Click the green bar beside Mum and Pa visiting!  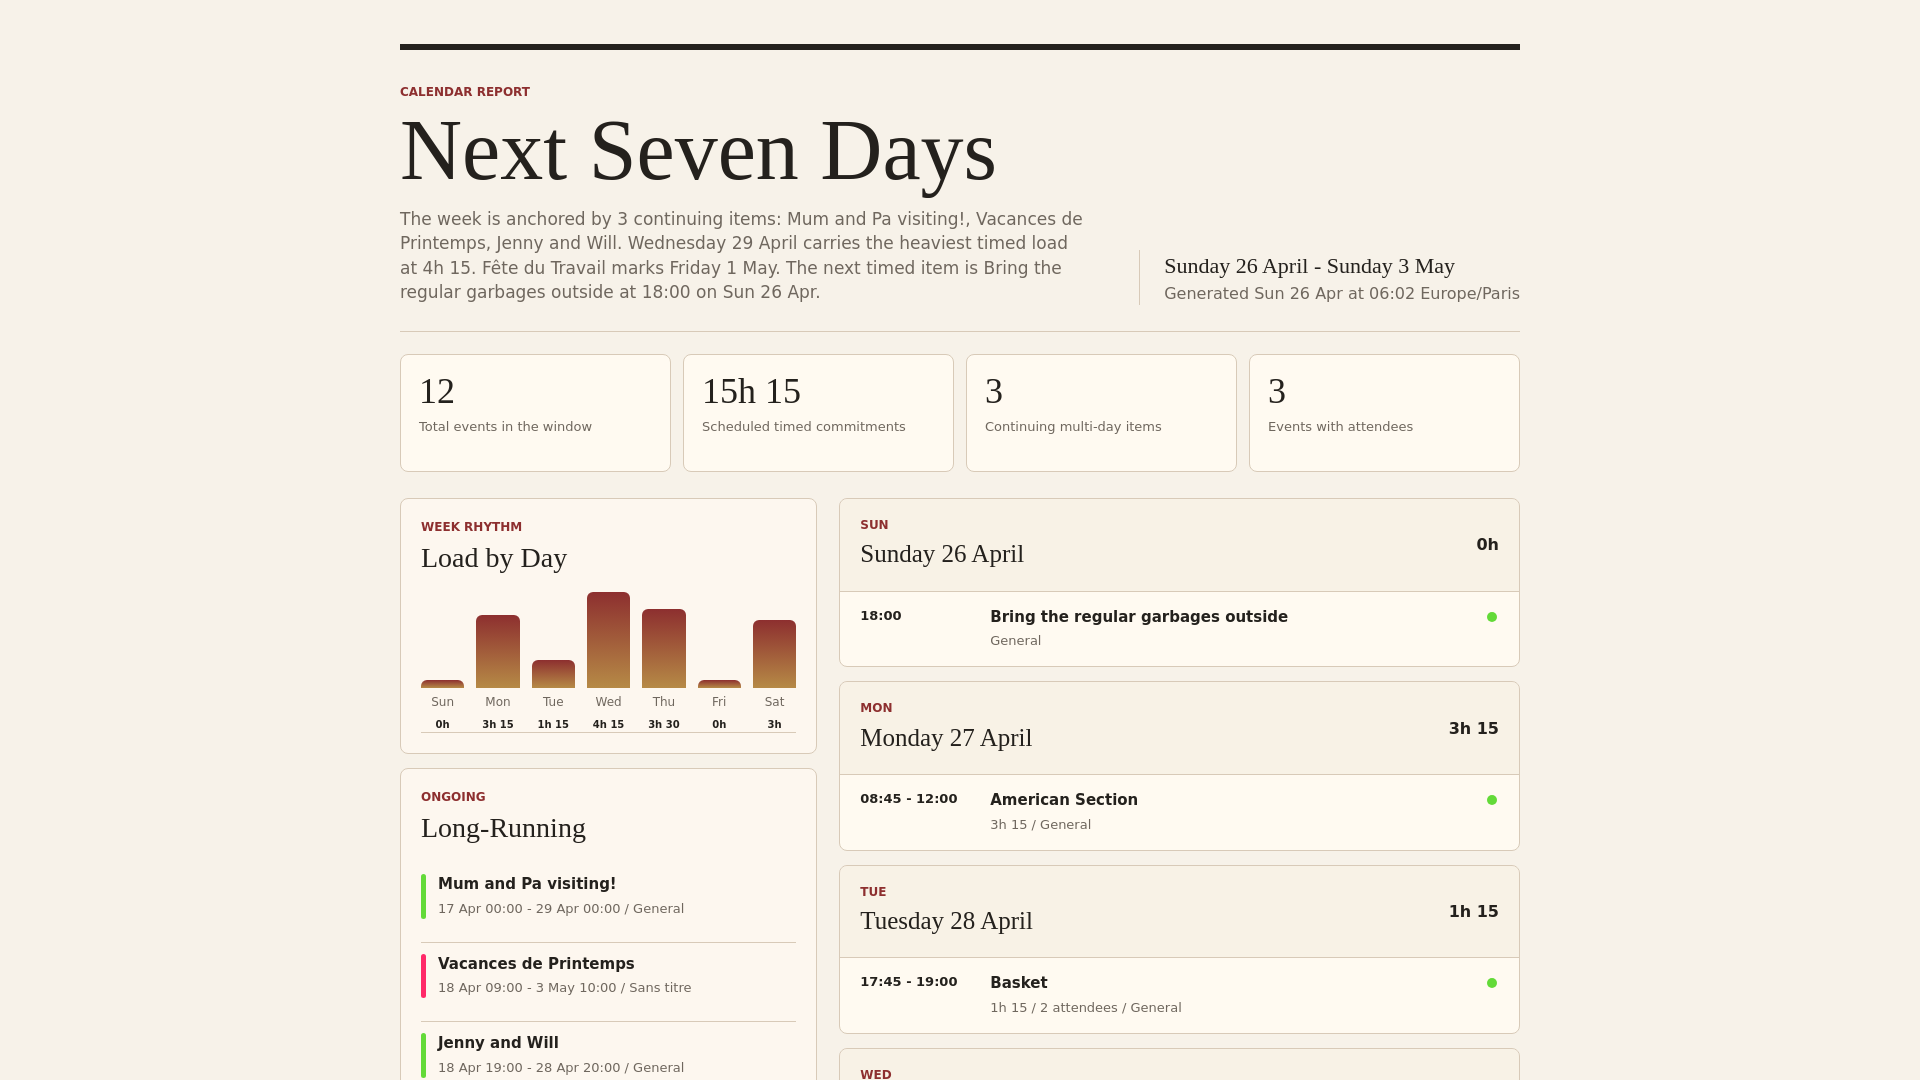423,896
